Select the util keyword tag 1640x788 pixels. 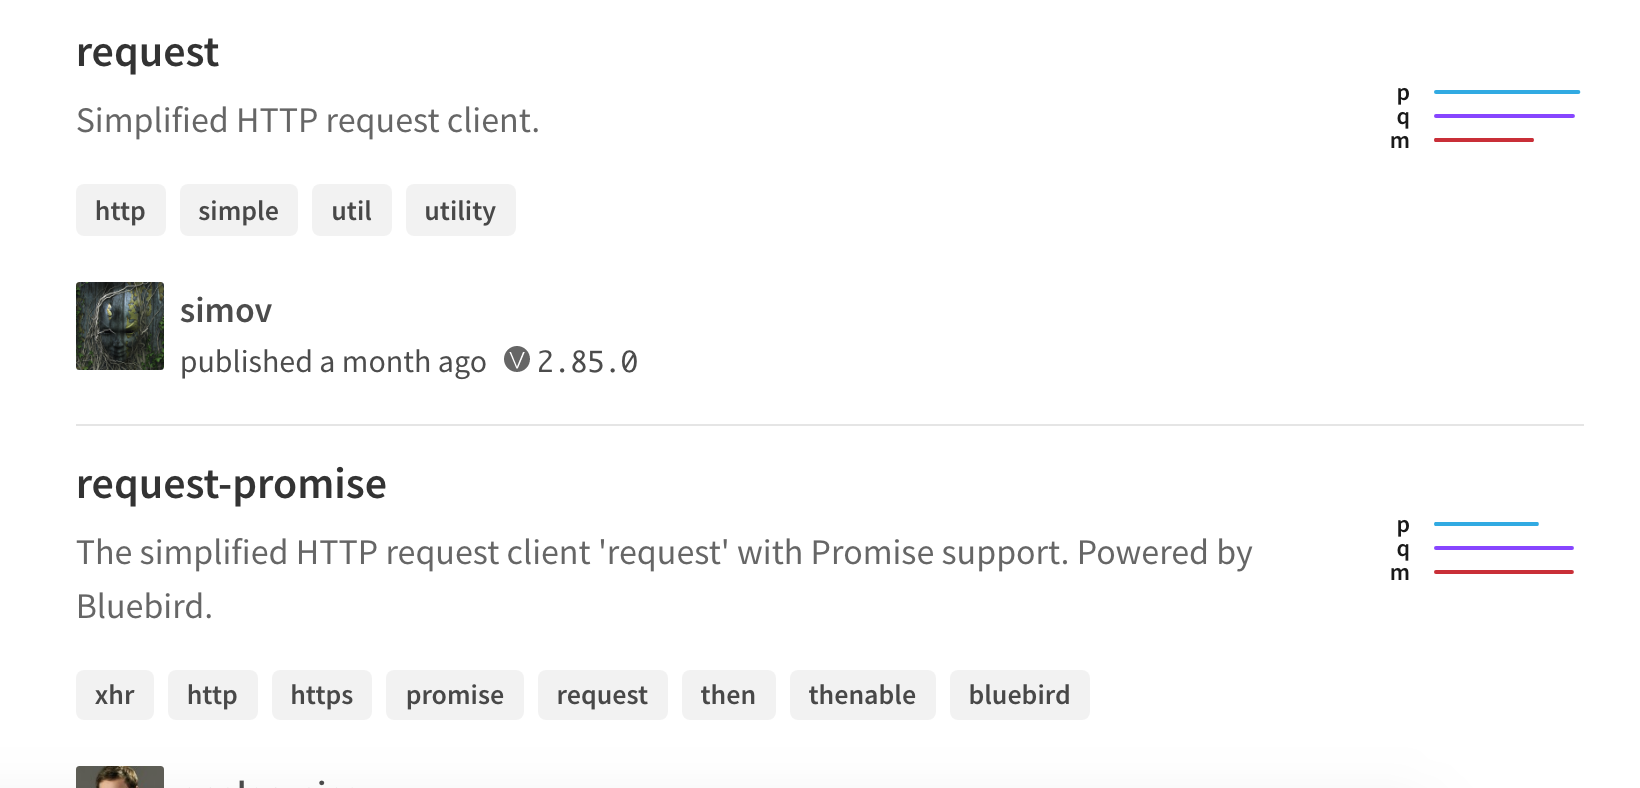pyautogui.click(x=351, y=210)
